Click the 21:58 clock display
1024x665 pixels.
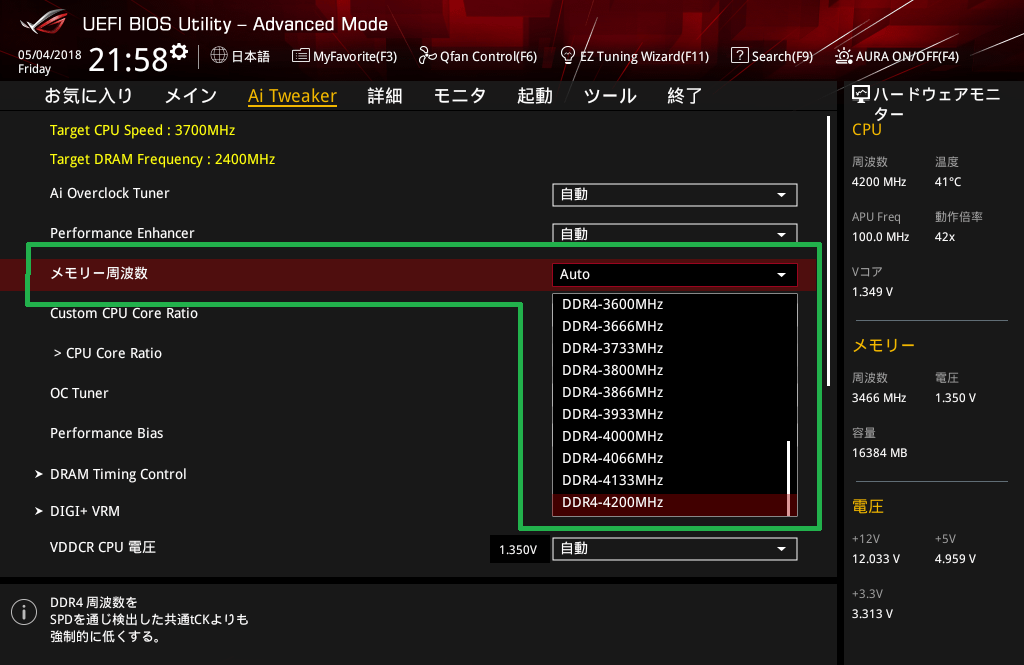pyautogui.click(x=128, y=60)
